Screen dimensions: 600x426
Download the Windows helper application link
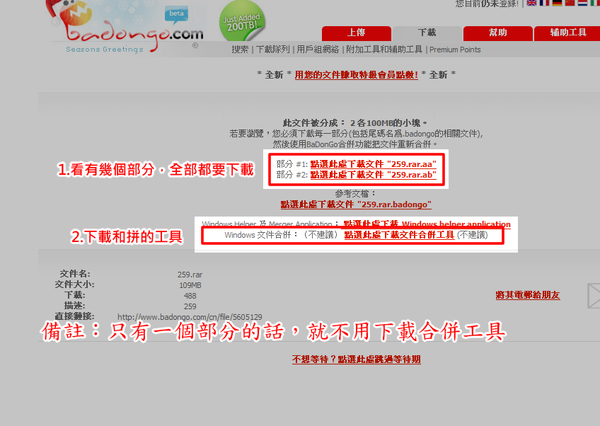click(427, 224)
